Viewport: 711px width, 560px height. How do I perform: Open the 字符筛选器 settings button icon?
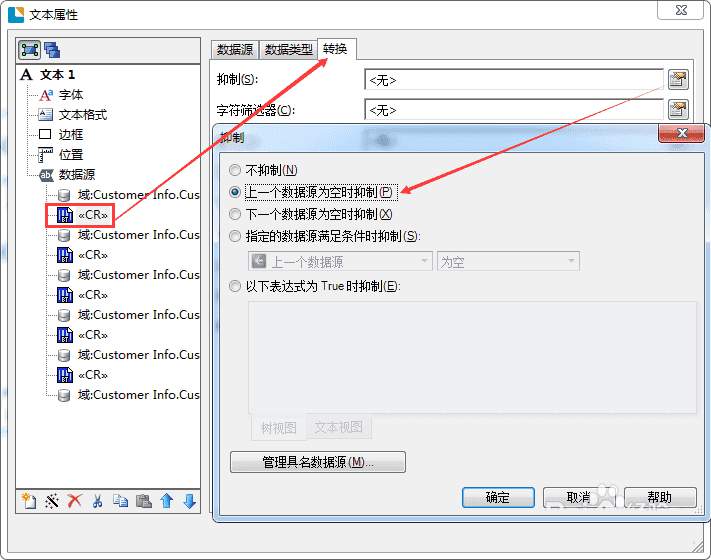pyautogui.click(x=678, y=110)
